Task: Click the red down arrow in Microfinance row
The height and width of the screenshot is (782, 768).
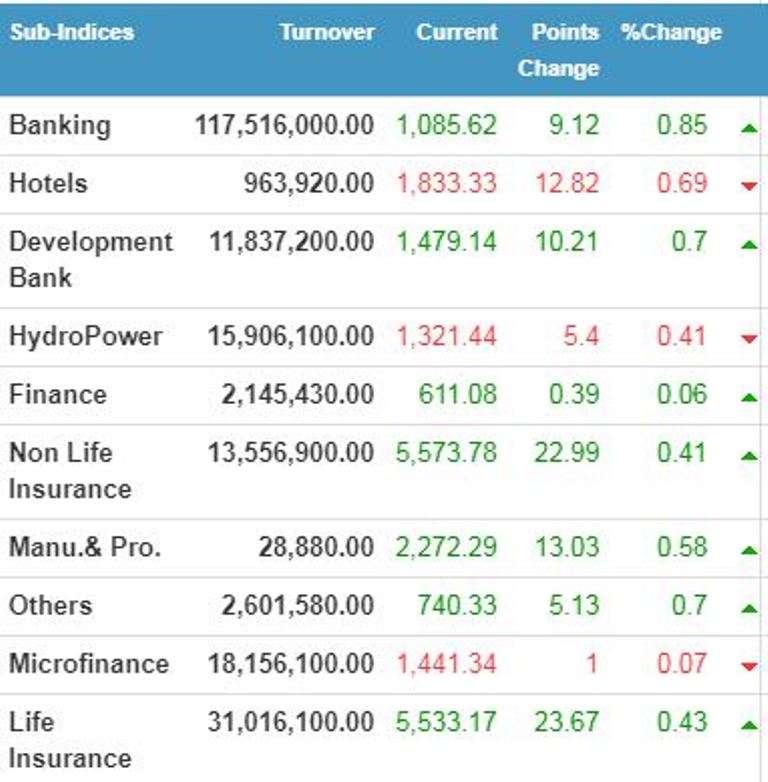Action: (x=748, y=666)
